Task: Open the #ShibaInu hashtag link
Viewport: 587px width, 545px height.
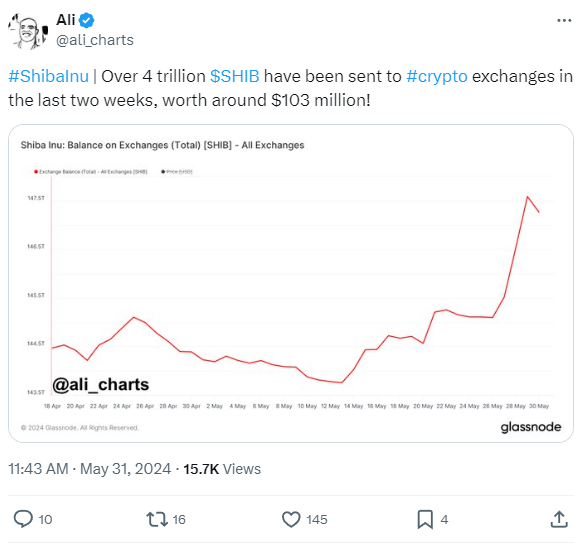Action: [x=49, y=76]
